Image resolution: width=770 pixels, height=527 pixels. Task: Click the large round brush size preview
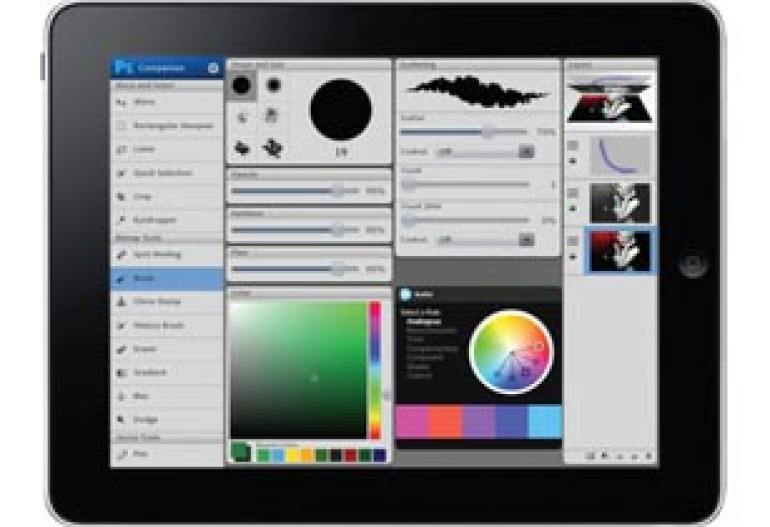point(341,110)
